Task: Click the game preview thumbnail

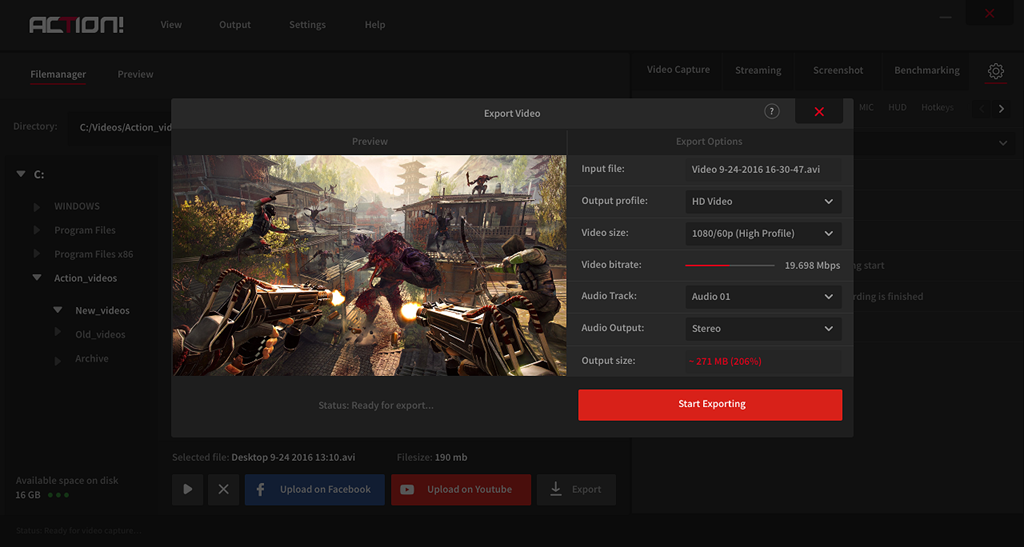Action: point(369,265)
